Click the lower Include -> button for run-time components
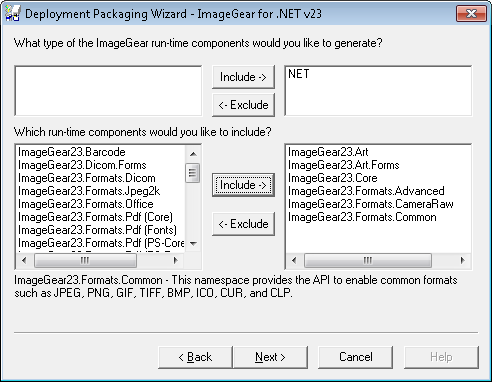This screenshot has height=382, width=492. tap(243, 185)
